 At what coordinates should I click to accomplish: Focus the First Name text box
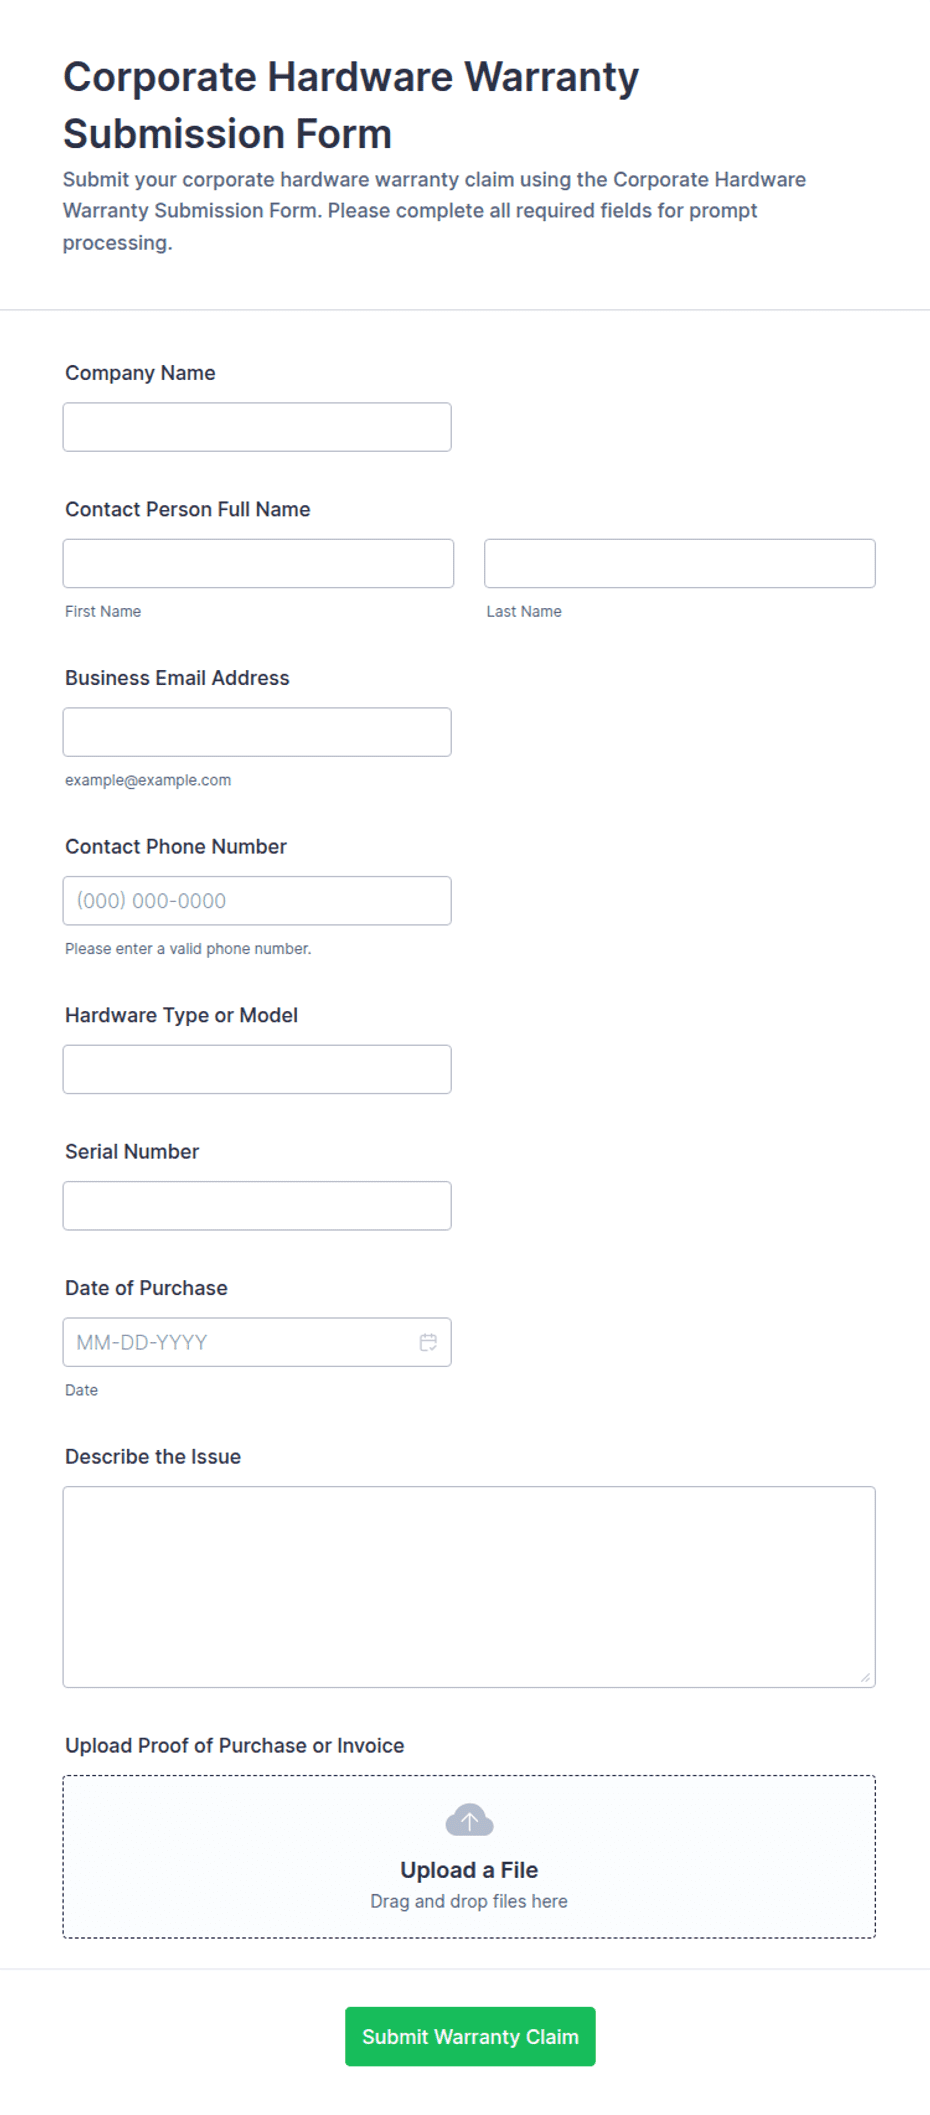pos(258,563)
